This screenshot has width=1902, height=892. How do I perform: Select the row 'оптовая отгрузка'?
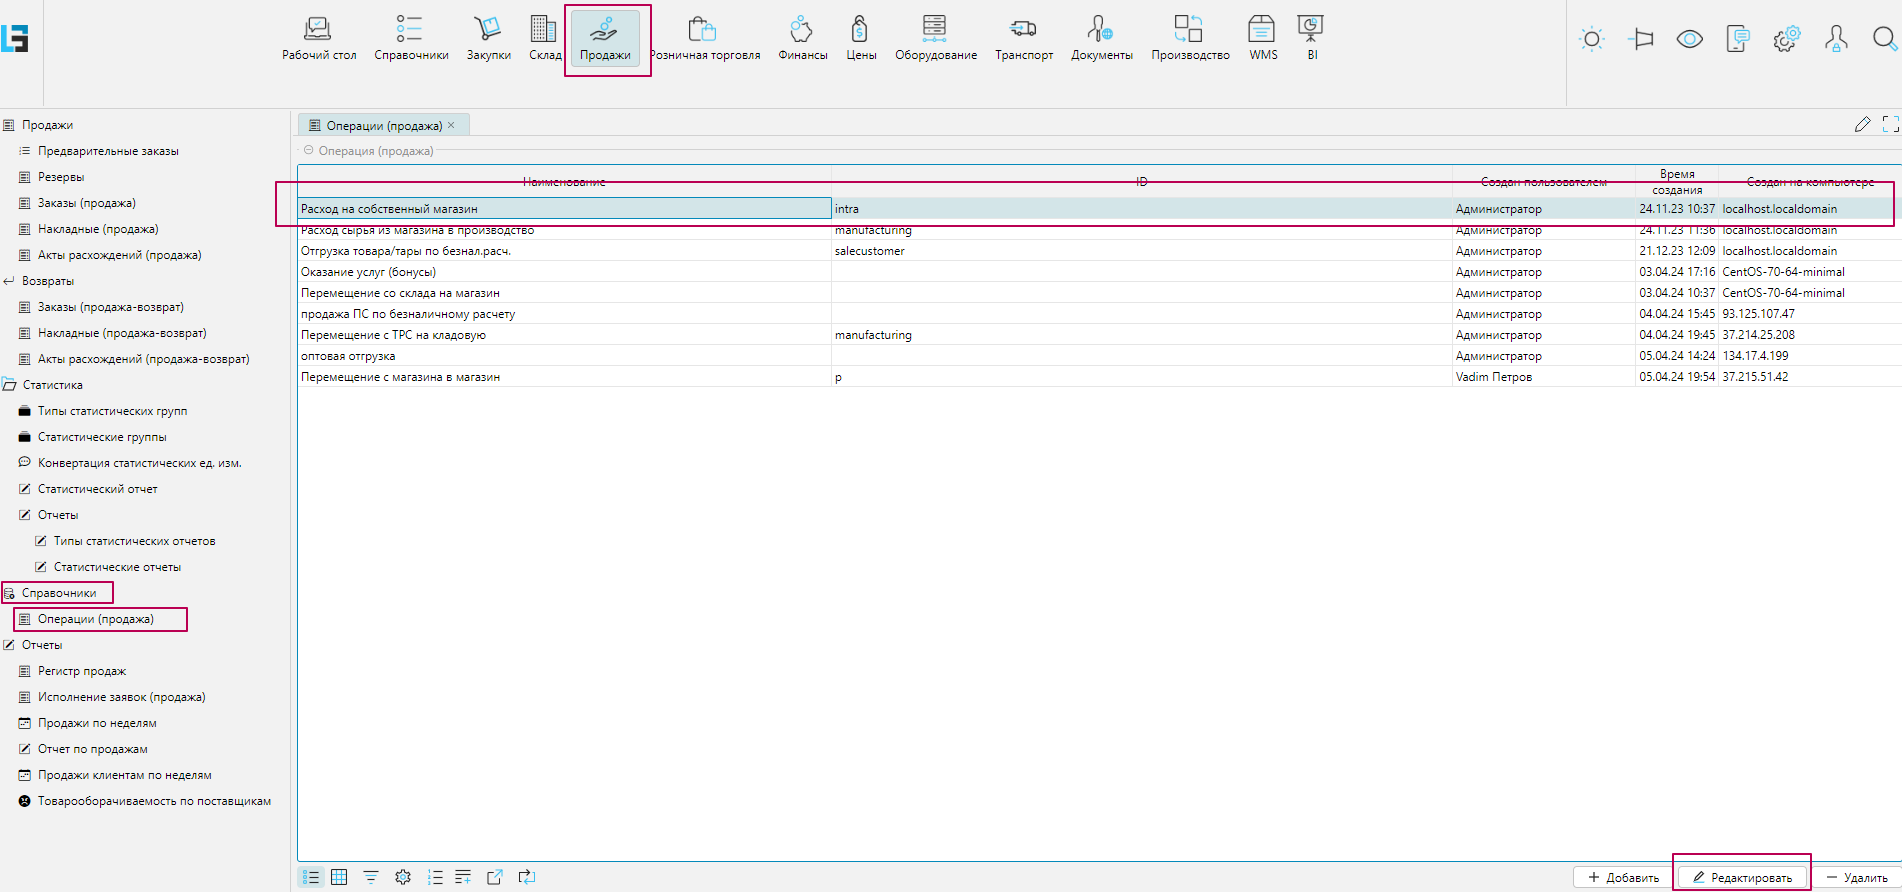tap(348, 356)
